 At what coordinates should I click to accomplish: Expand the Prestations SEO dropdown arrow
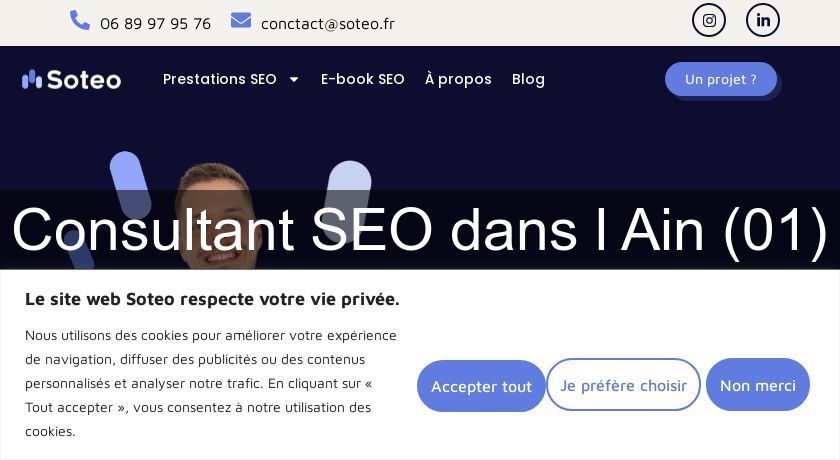[x=294, y=80]
